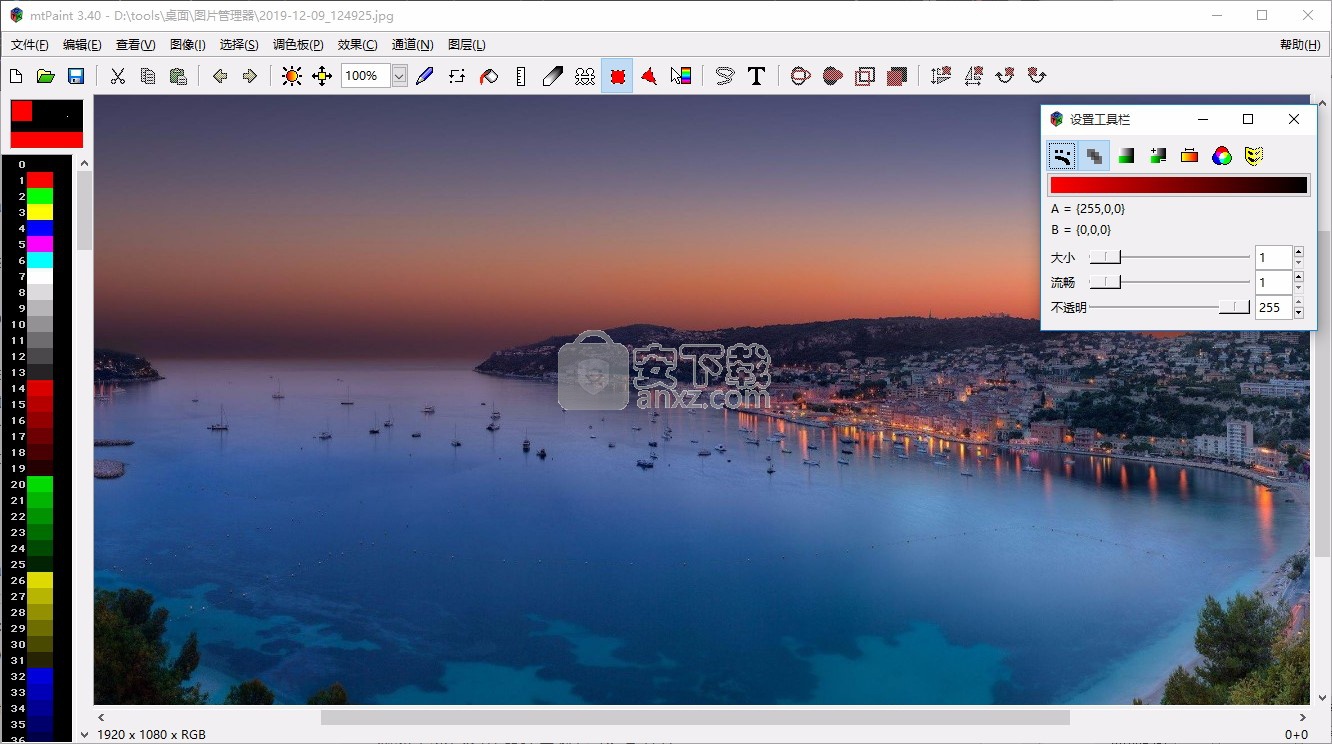
Task: Open the 通道(N) menu
Action: point(412,45)
